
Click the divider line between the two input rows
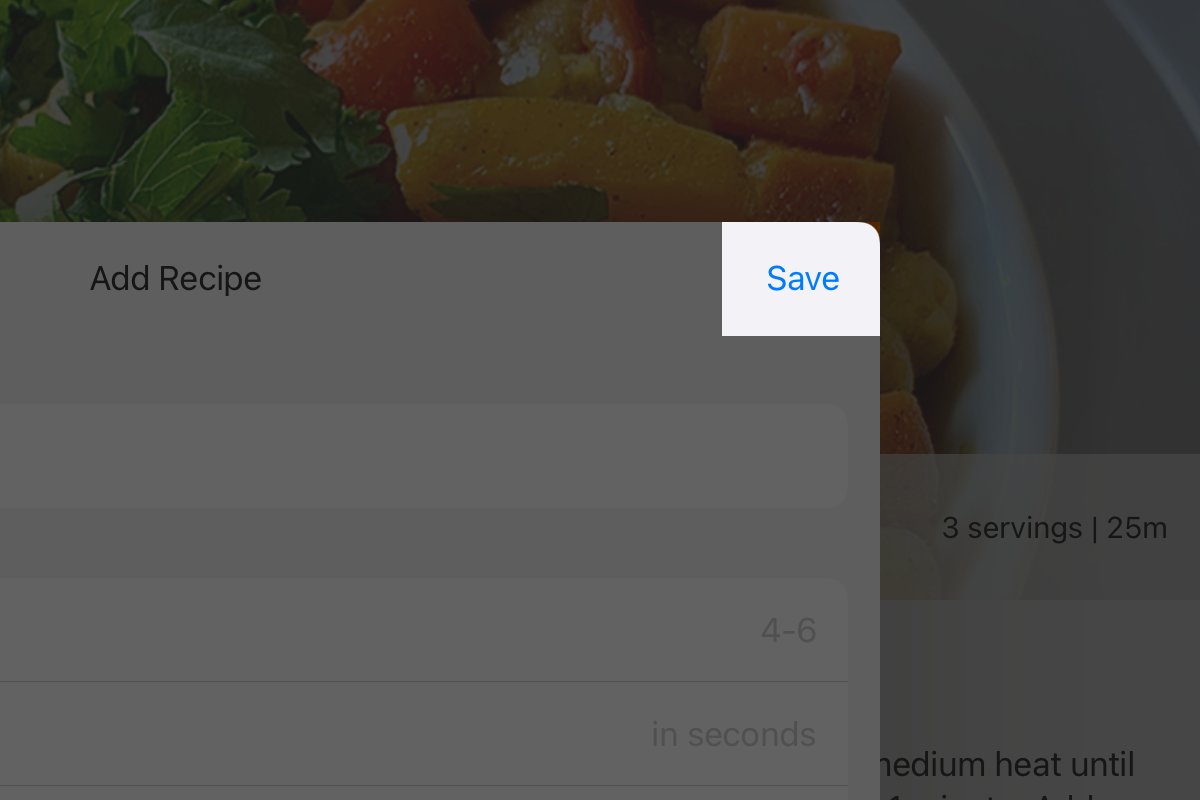(420, 682)
